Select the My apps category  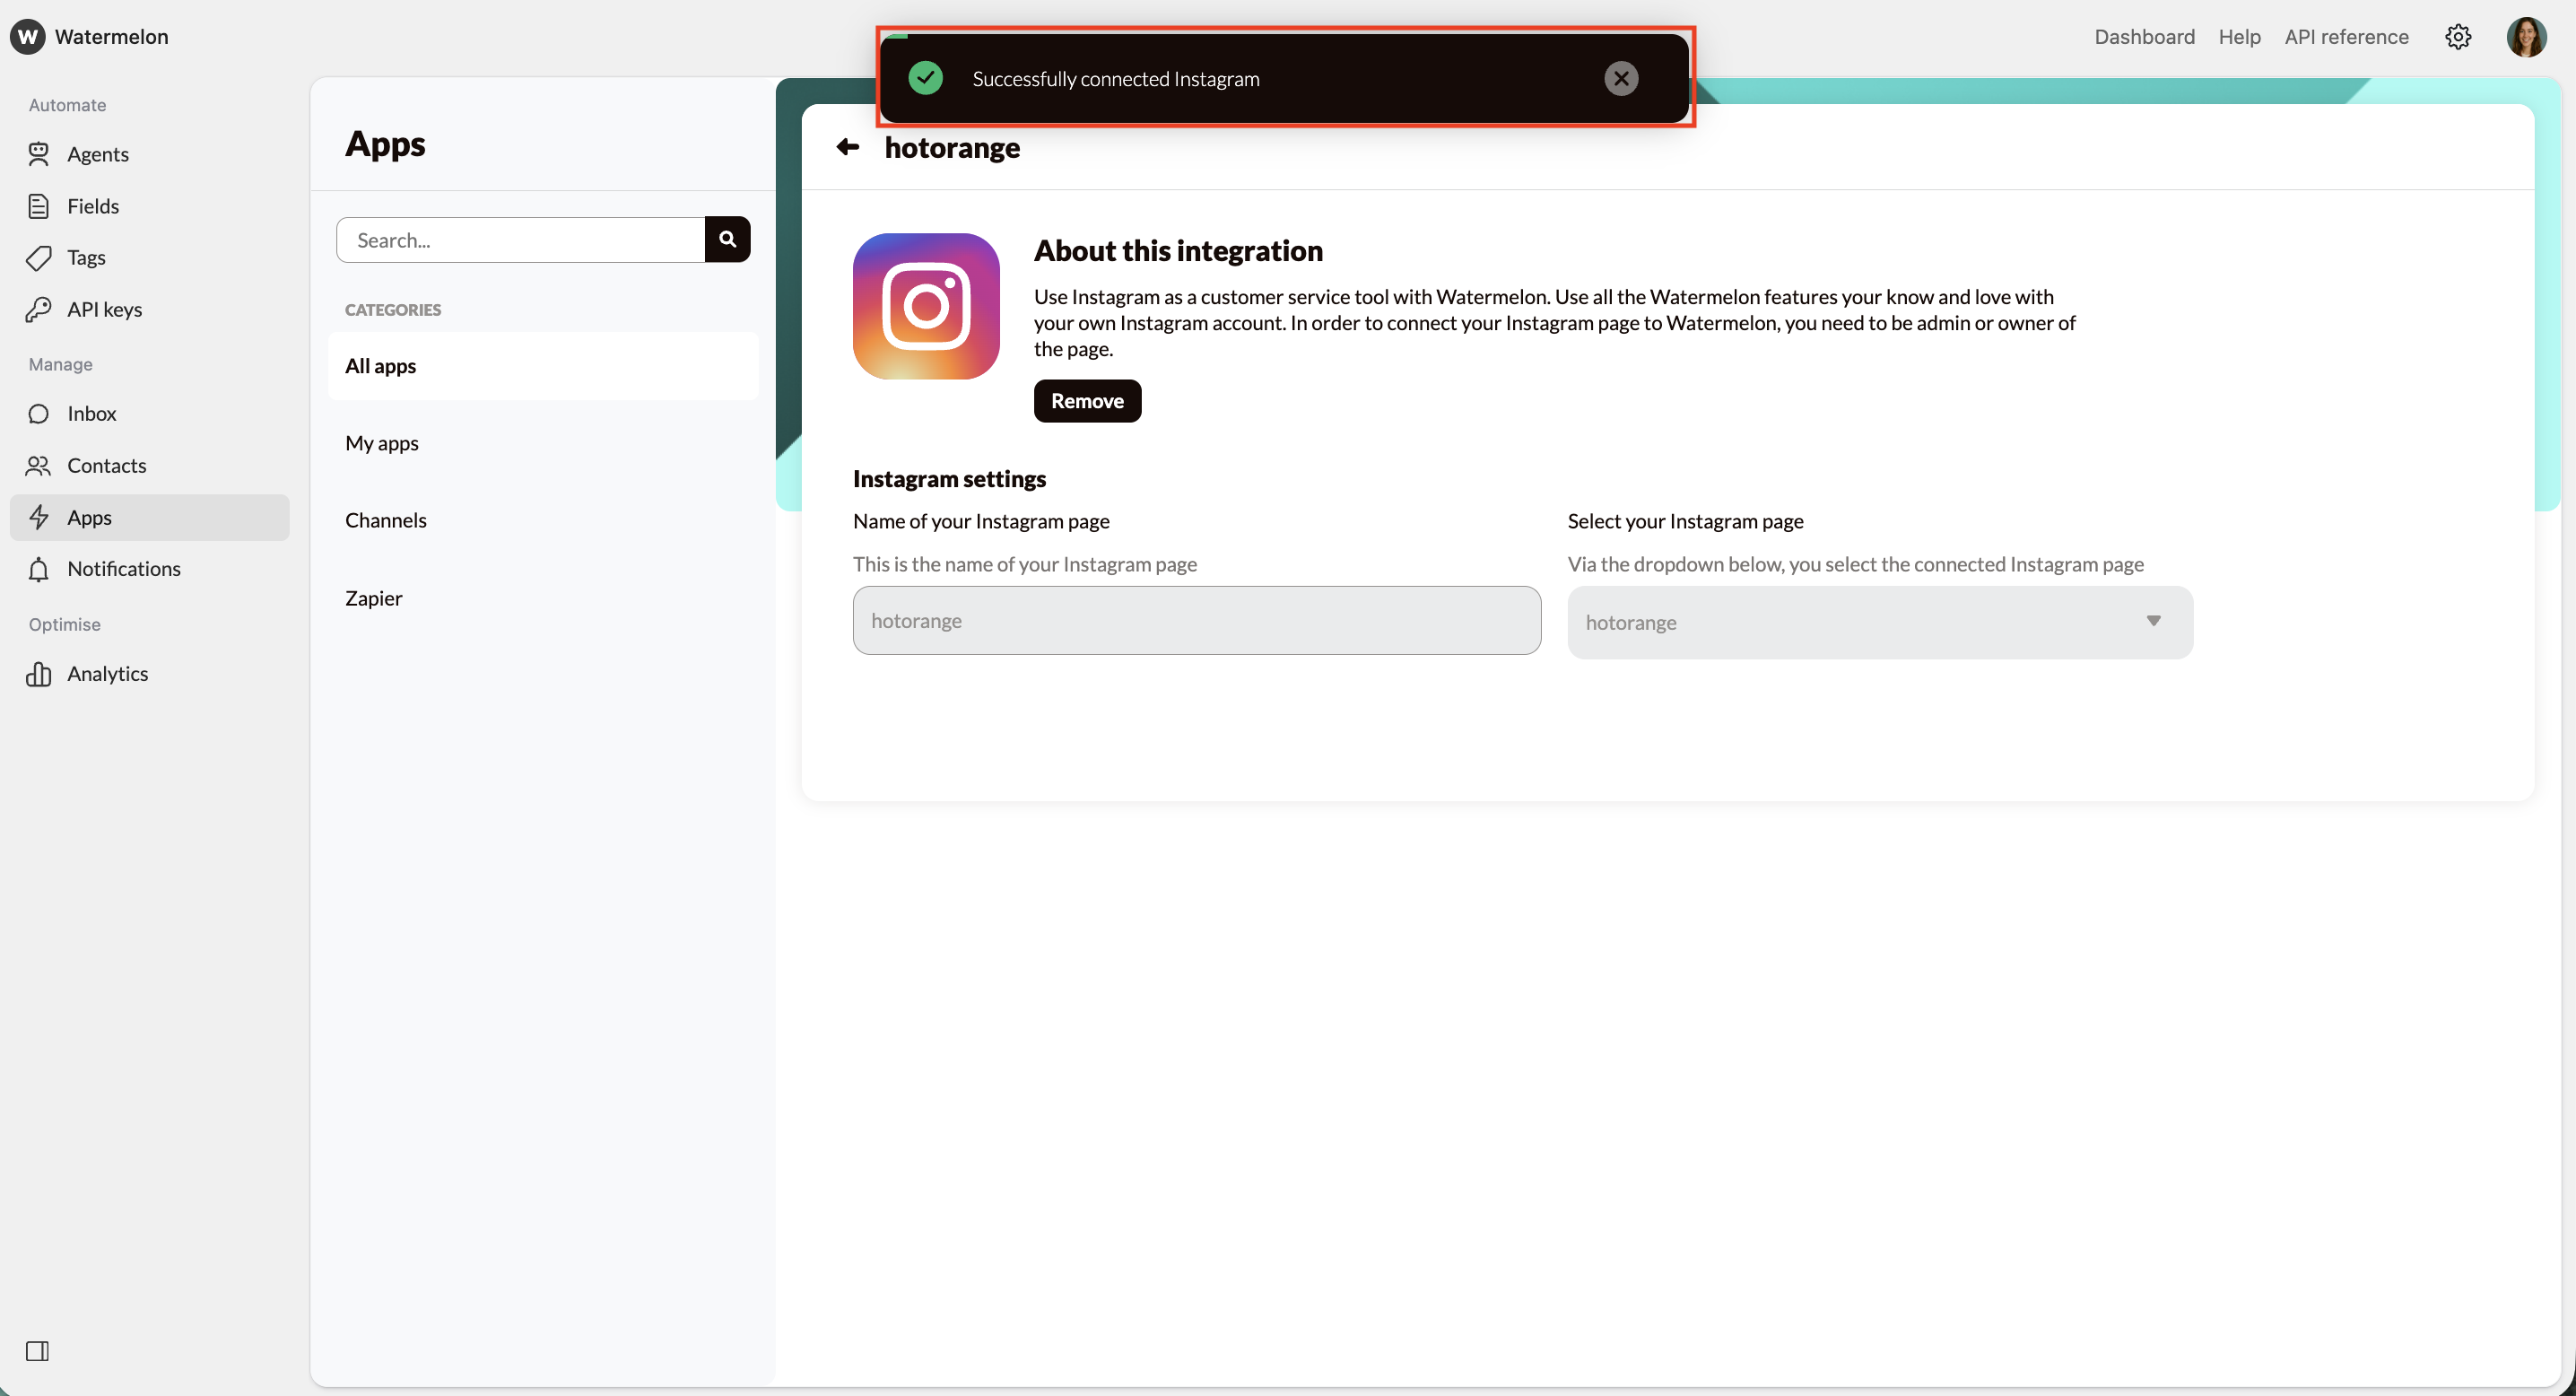[x=381, y=443]
